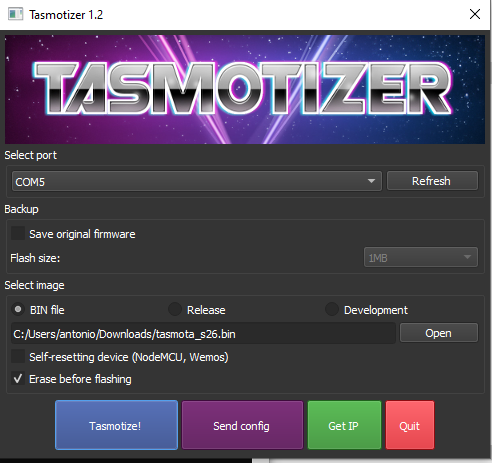Click the TASMOTIZER banner image
The image size is (492, 463).
(x=245, y=90)
